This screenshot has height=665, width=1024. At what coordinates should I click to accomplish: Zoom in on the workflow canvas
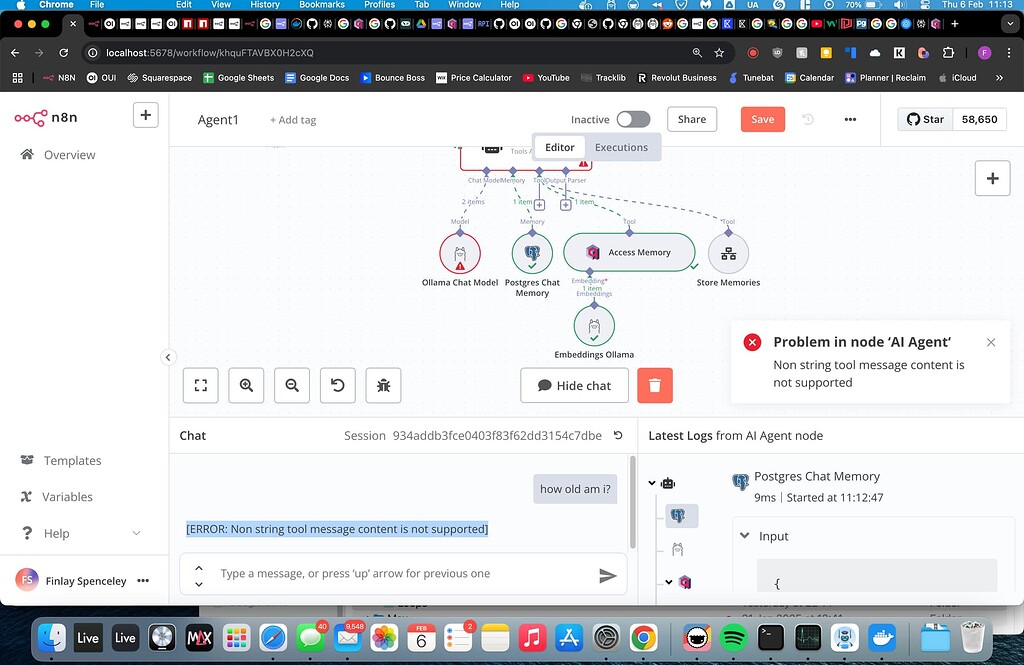pyautogui.click(x=246, y=385)
